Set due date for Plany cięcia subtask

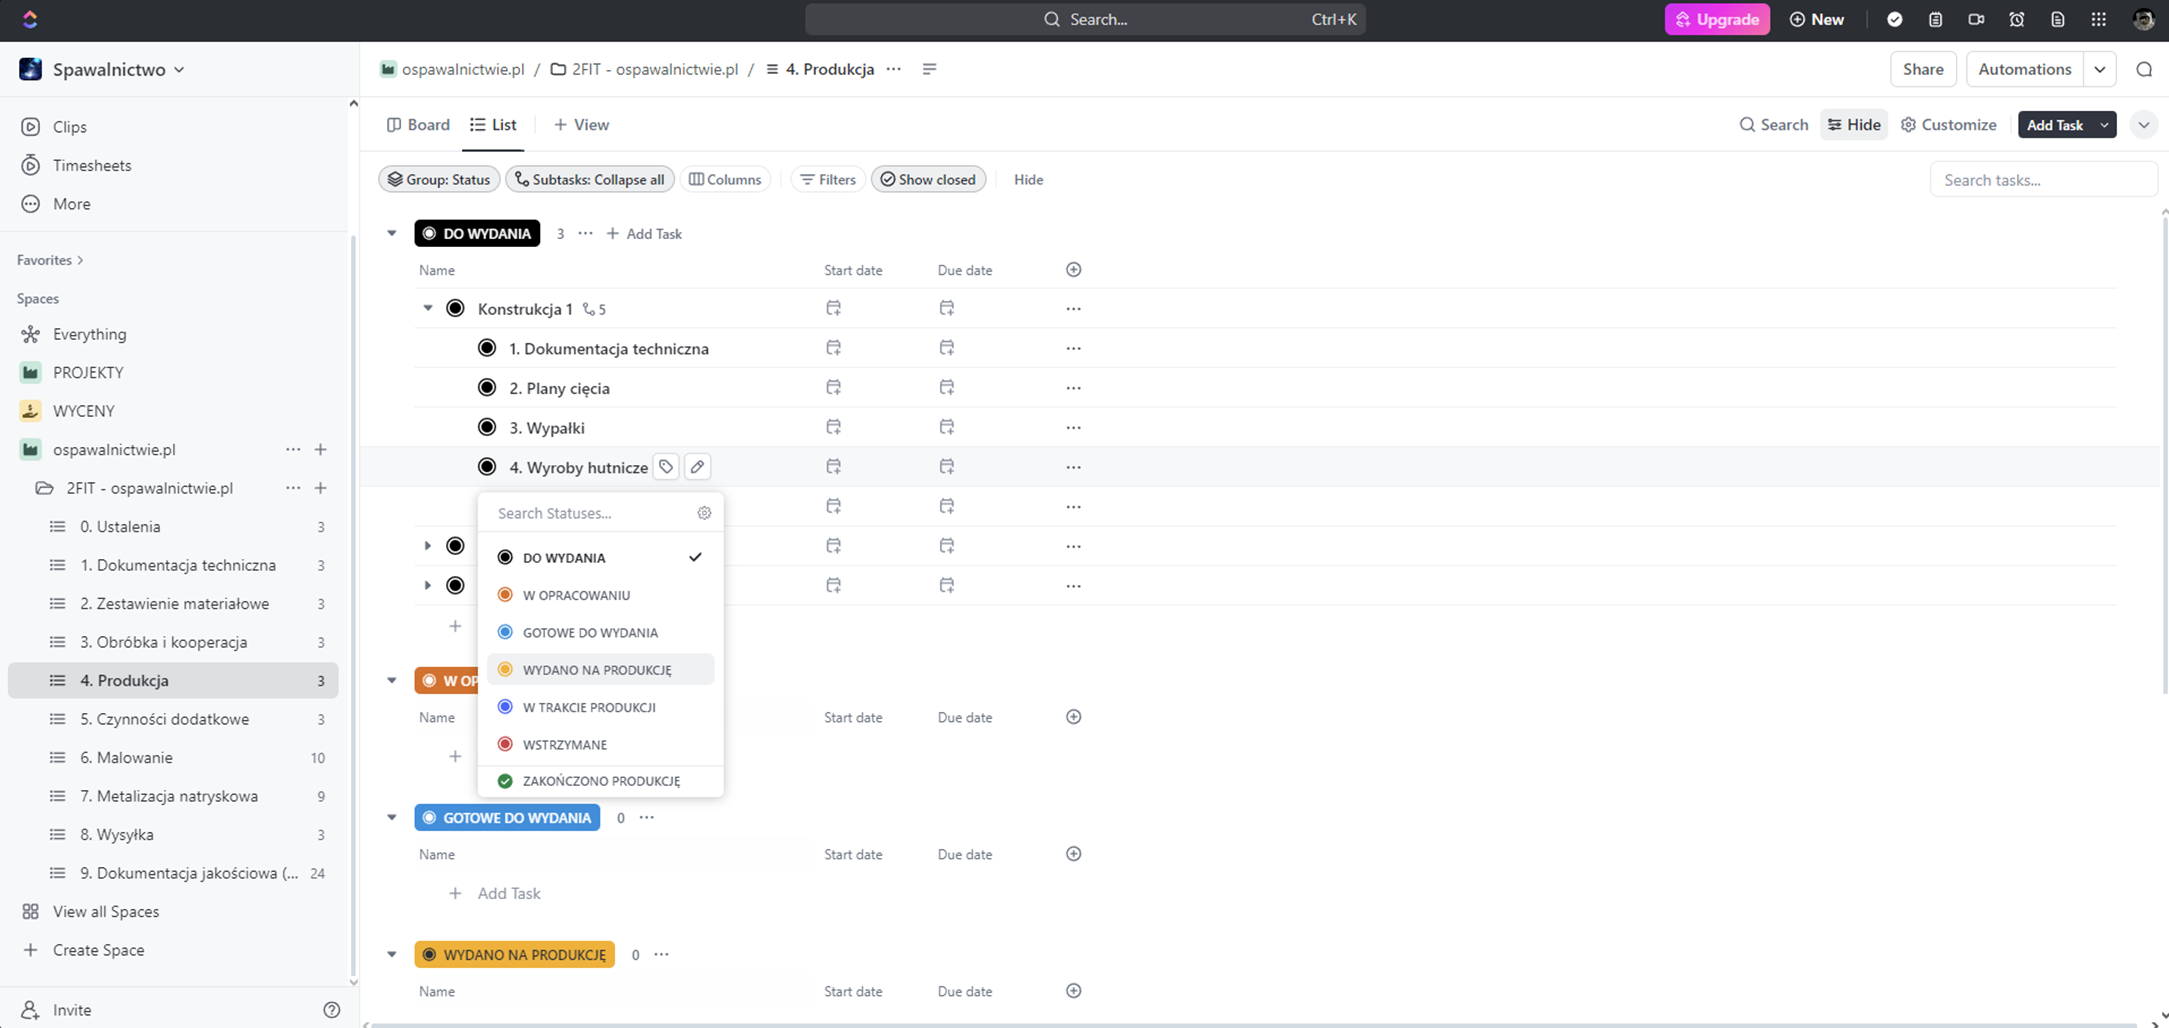point(946,388)
